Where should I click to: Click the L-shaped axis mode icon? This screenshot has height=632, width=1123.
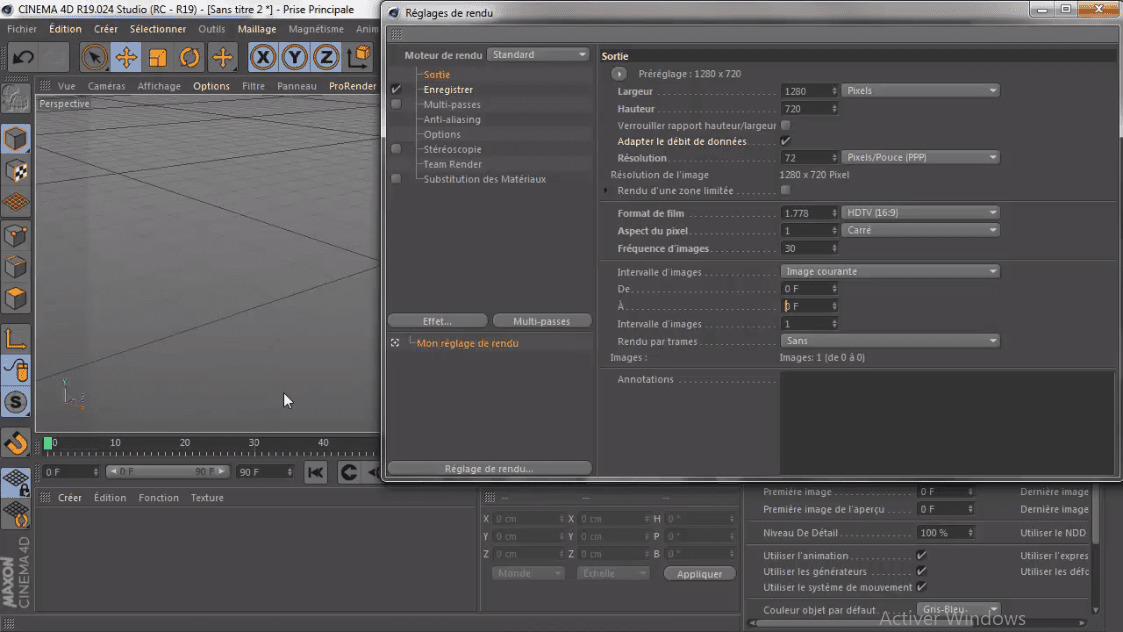pos(16,338)
